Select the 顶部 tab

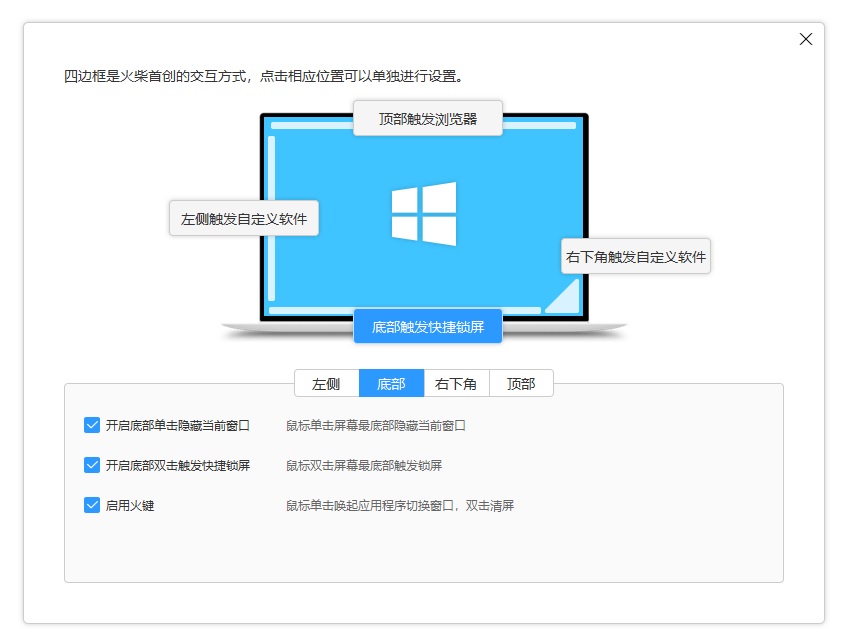(520, 383)
